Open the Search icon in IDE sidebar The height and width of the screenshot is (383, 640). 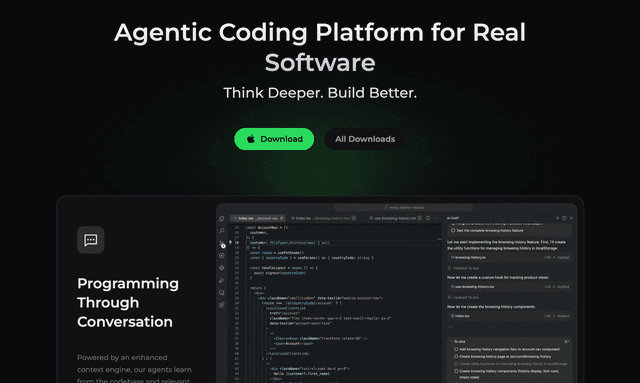coord(222,231)
